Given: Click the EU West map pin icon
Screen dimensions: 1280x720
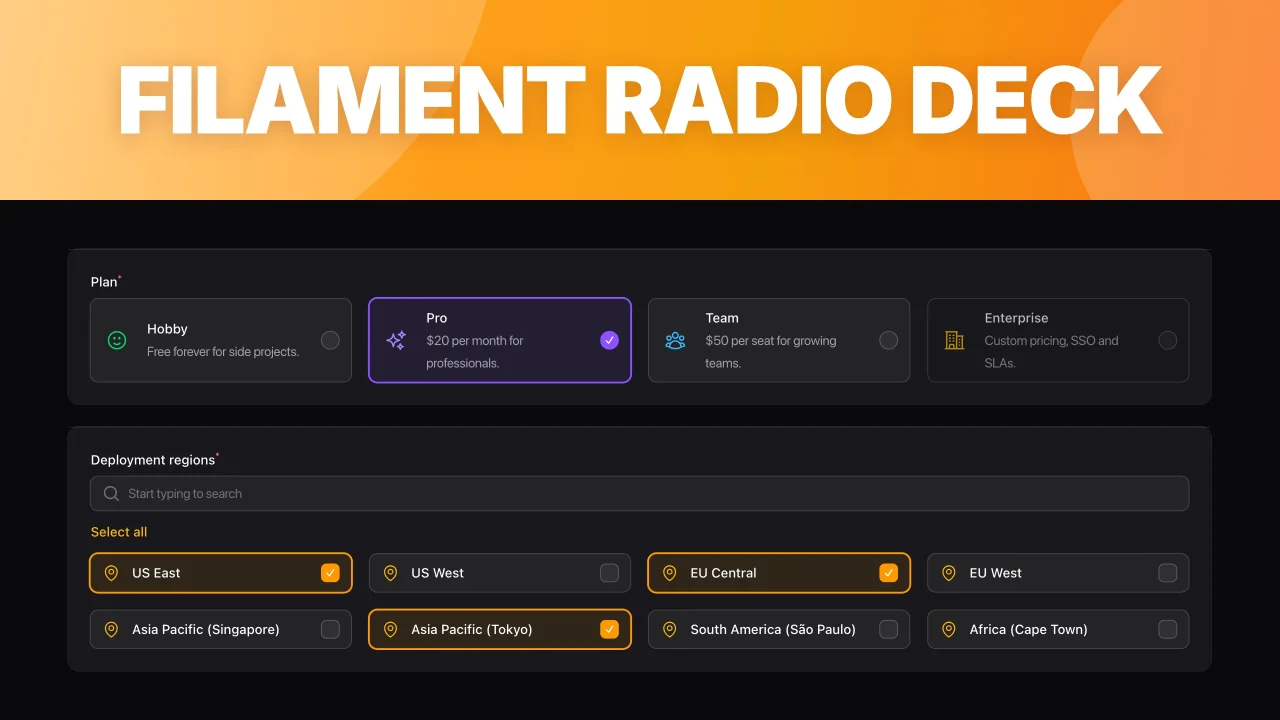Looking at the screenshot, I should pos(948,573).
